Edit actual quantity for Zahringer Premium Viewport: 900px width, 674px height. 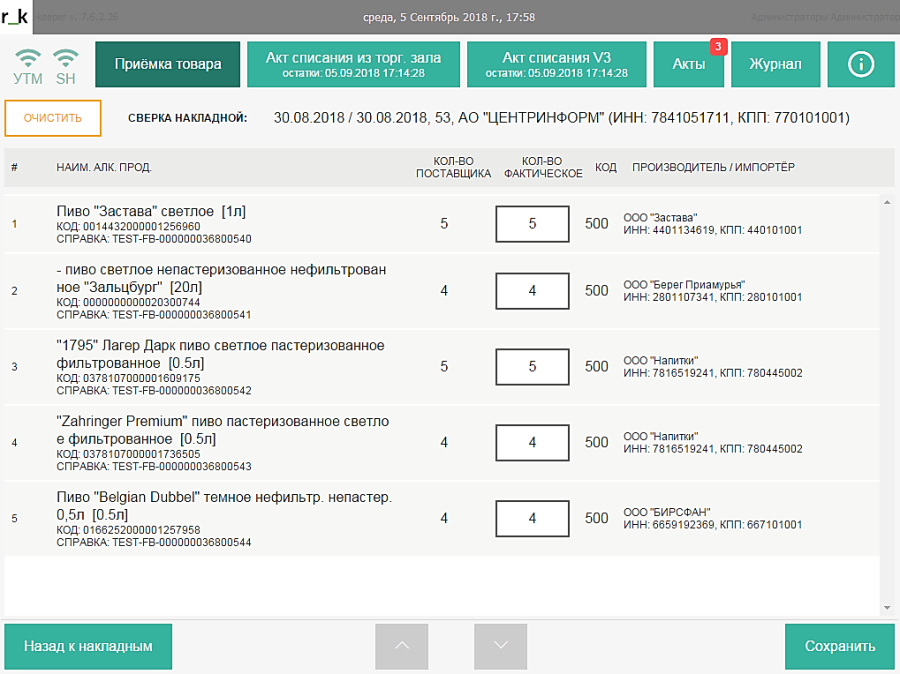(x=532, y=442)
